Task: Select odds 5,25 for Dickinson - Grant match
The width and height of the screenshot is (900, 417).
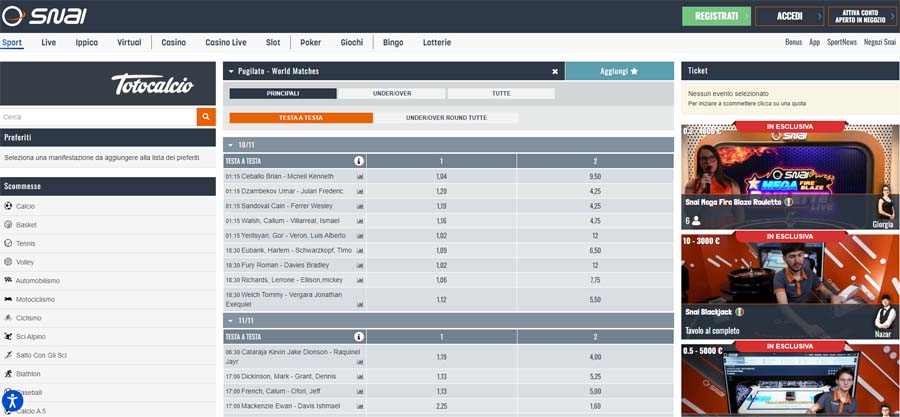Action: point(595,377)
